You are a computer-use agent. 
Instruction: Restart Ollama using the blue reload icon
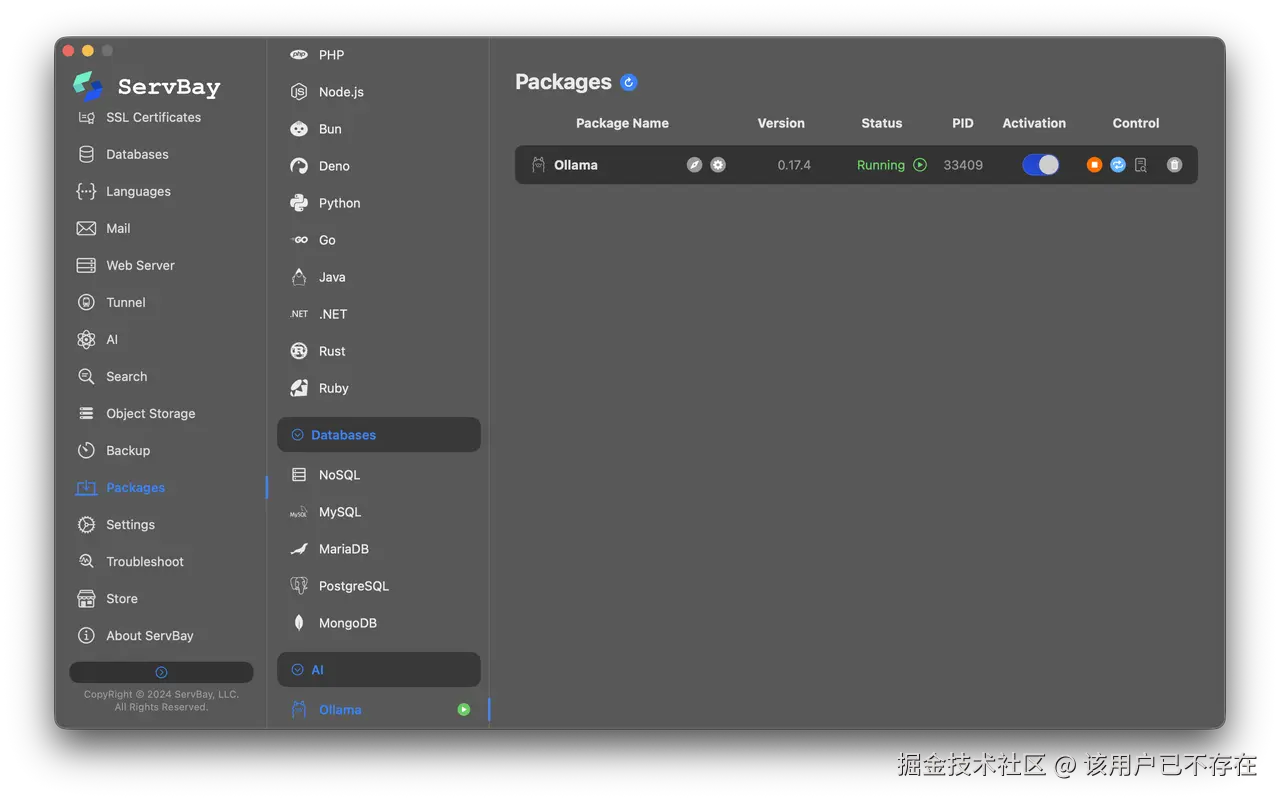pos(1118,165)
